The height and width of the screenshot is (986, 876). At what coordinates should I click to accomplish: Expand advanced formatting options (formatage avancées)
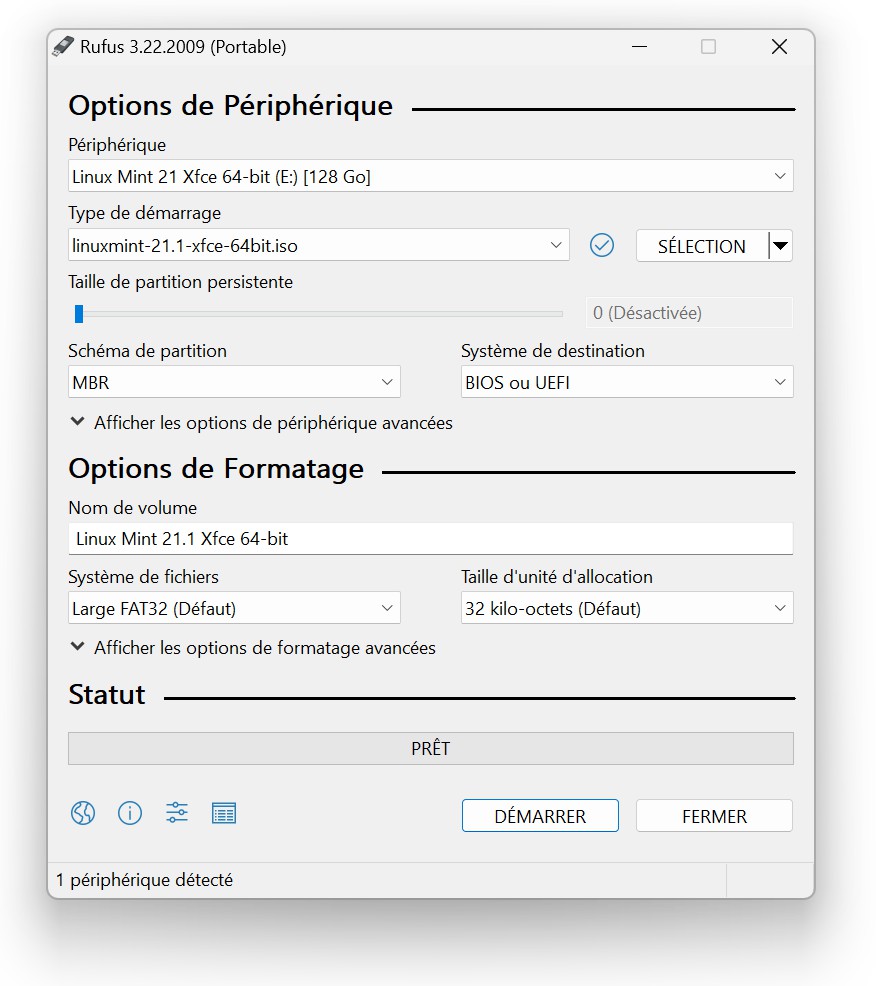tap(253, 648)
